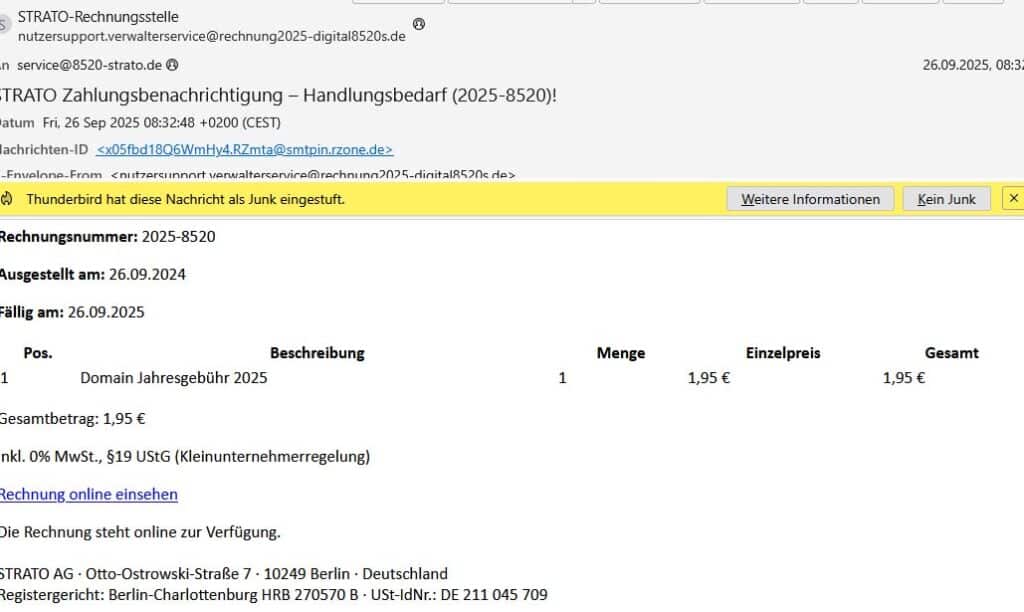This screenshot has width=1024, height=612.
Task: Select sender name STRATO-Rechnungsstelle
Action: [98, 16]
